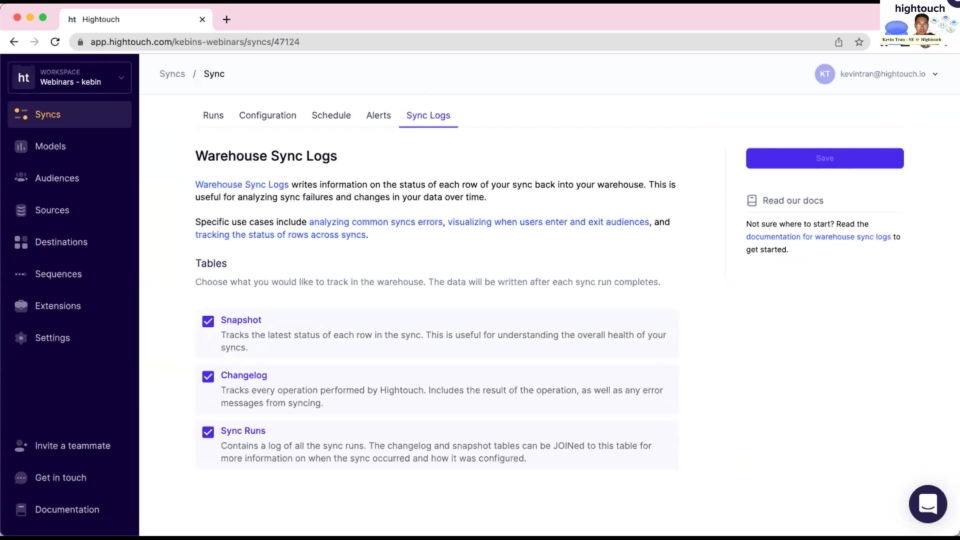The width and height of the screenshot is (960, 540).
Task: Click the Read our docs text
Action: pyautogui.click(x=792, y=200)
